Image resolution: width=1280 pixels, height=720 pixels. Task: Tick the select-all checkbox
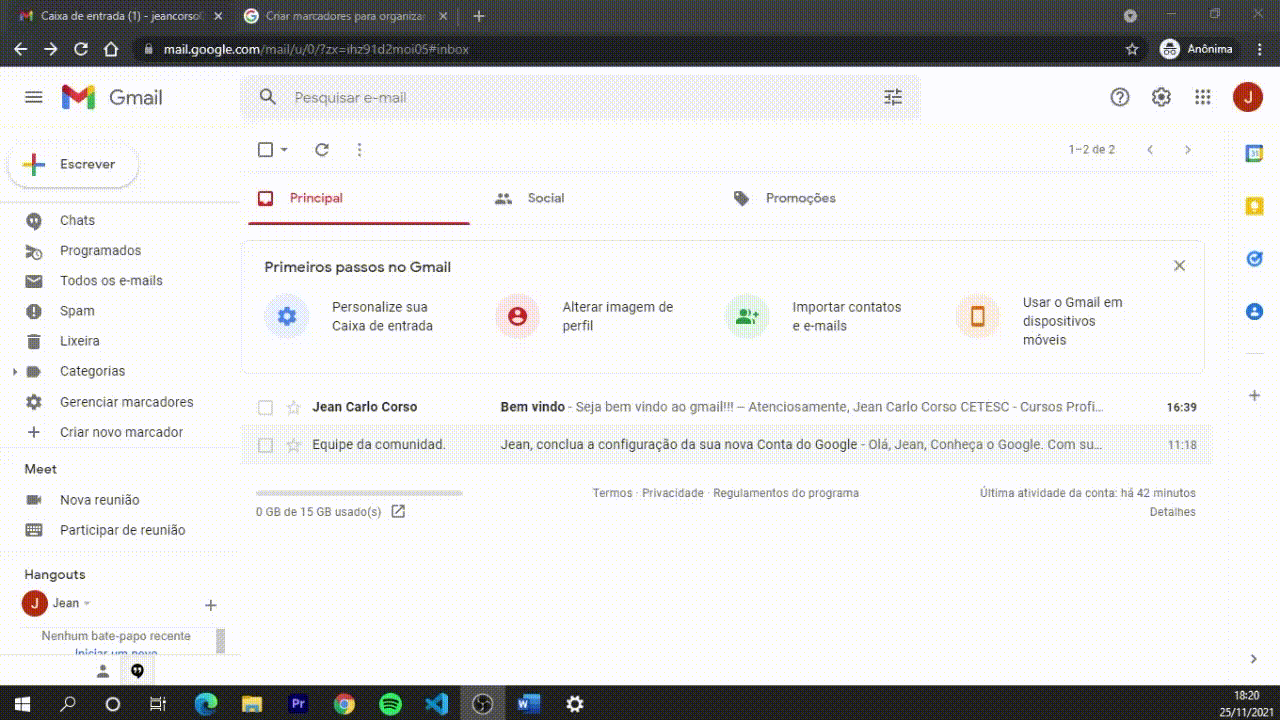coord(265,150)
